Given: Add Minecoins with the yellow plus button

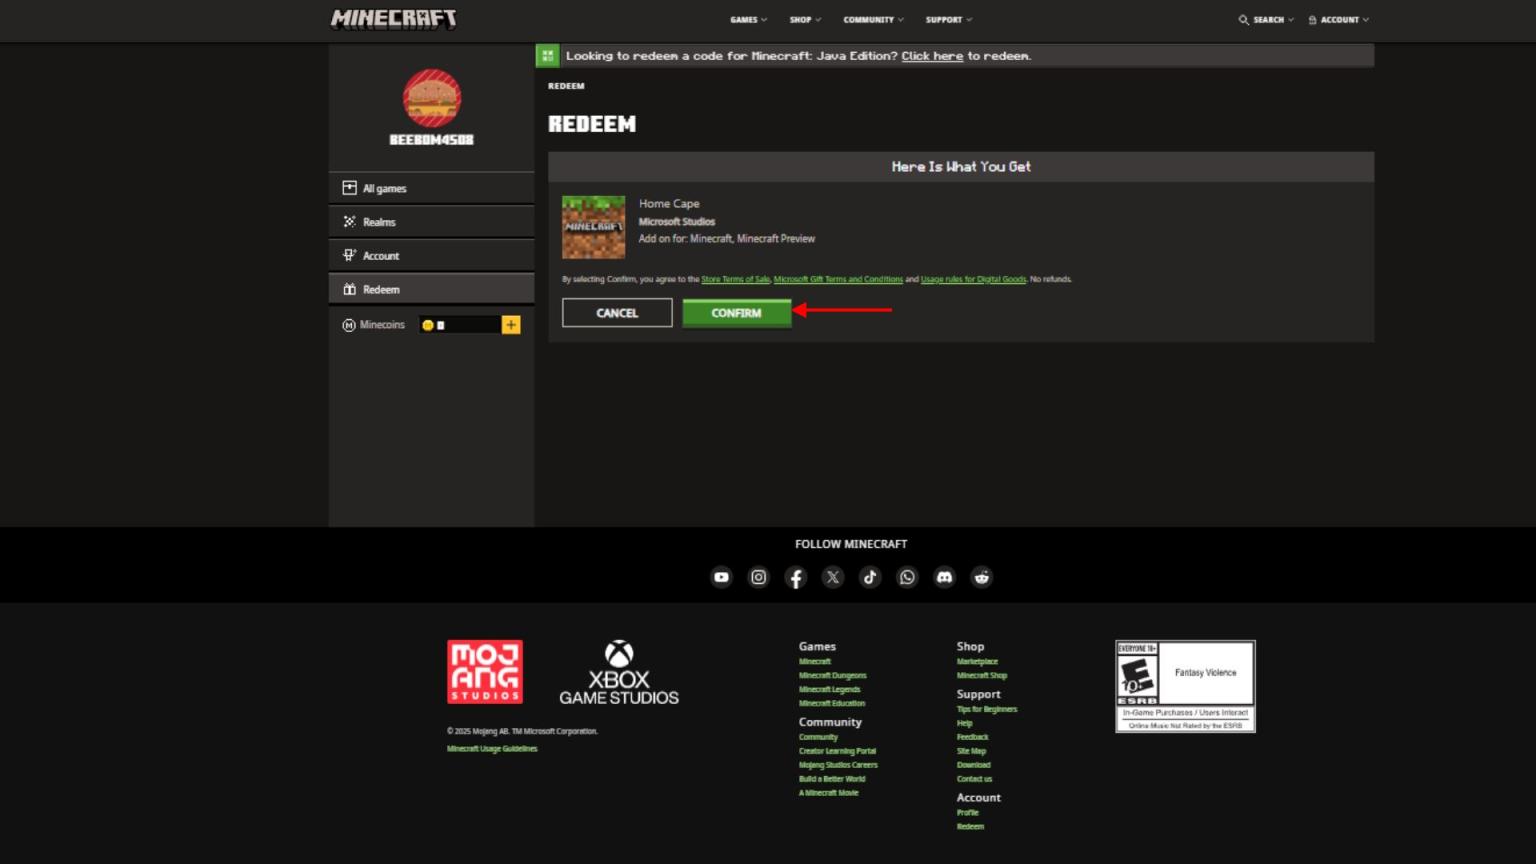Looking at the screenshot, I should [511, 325].
